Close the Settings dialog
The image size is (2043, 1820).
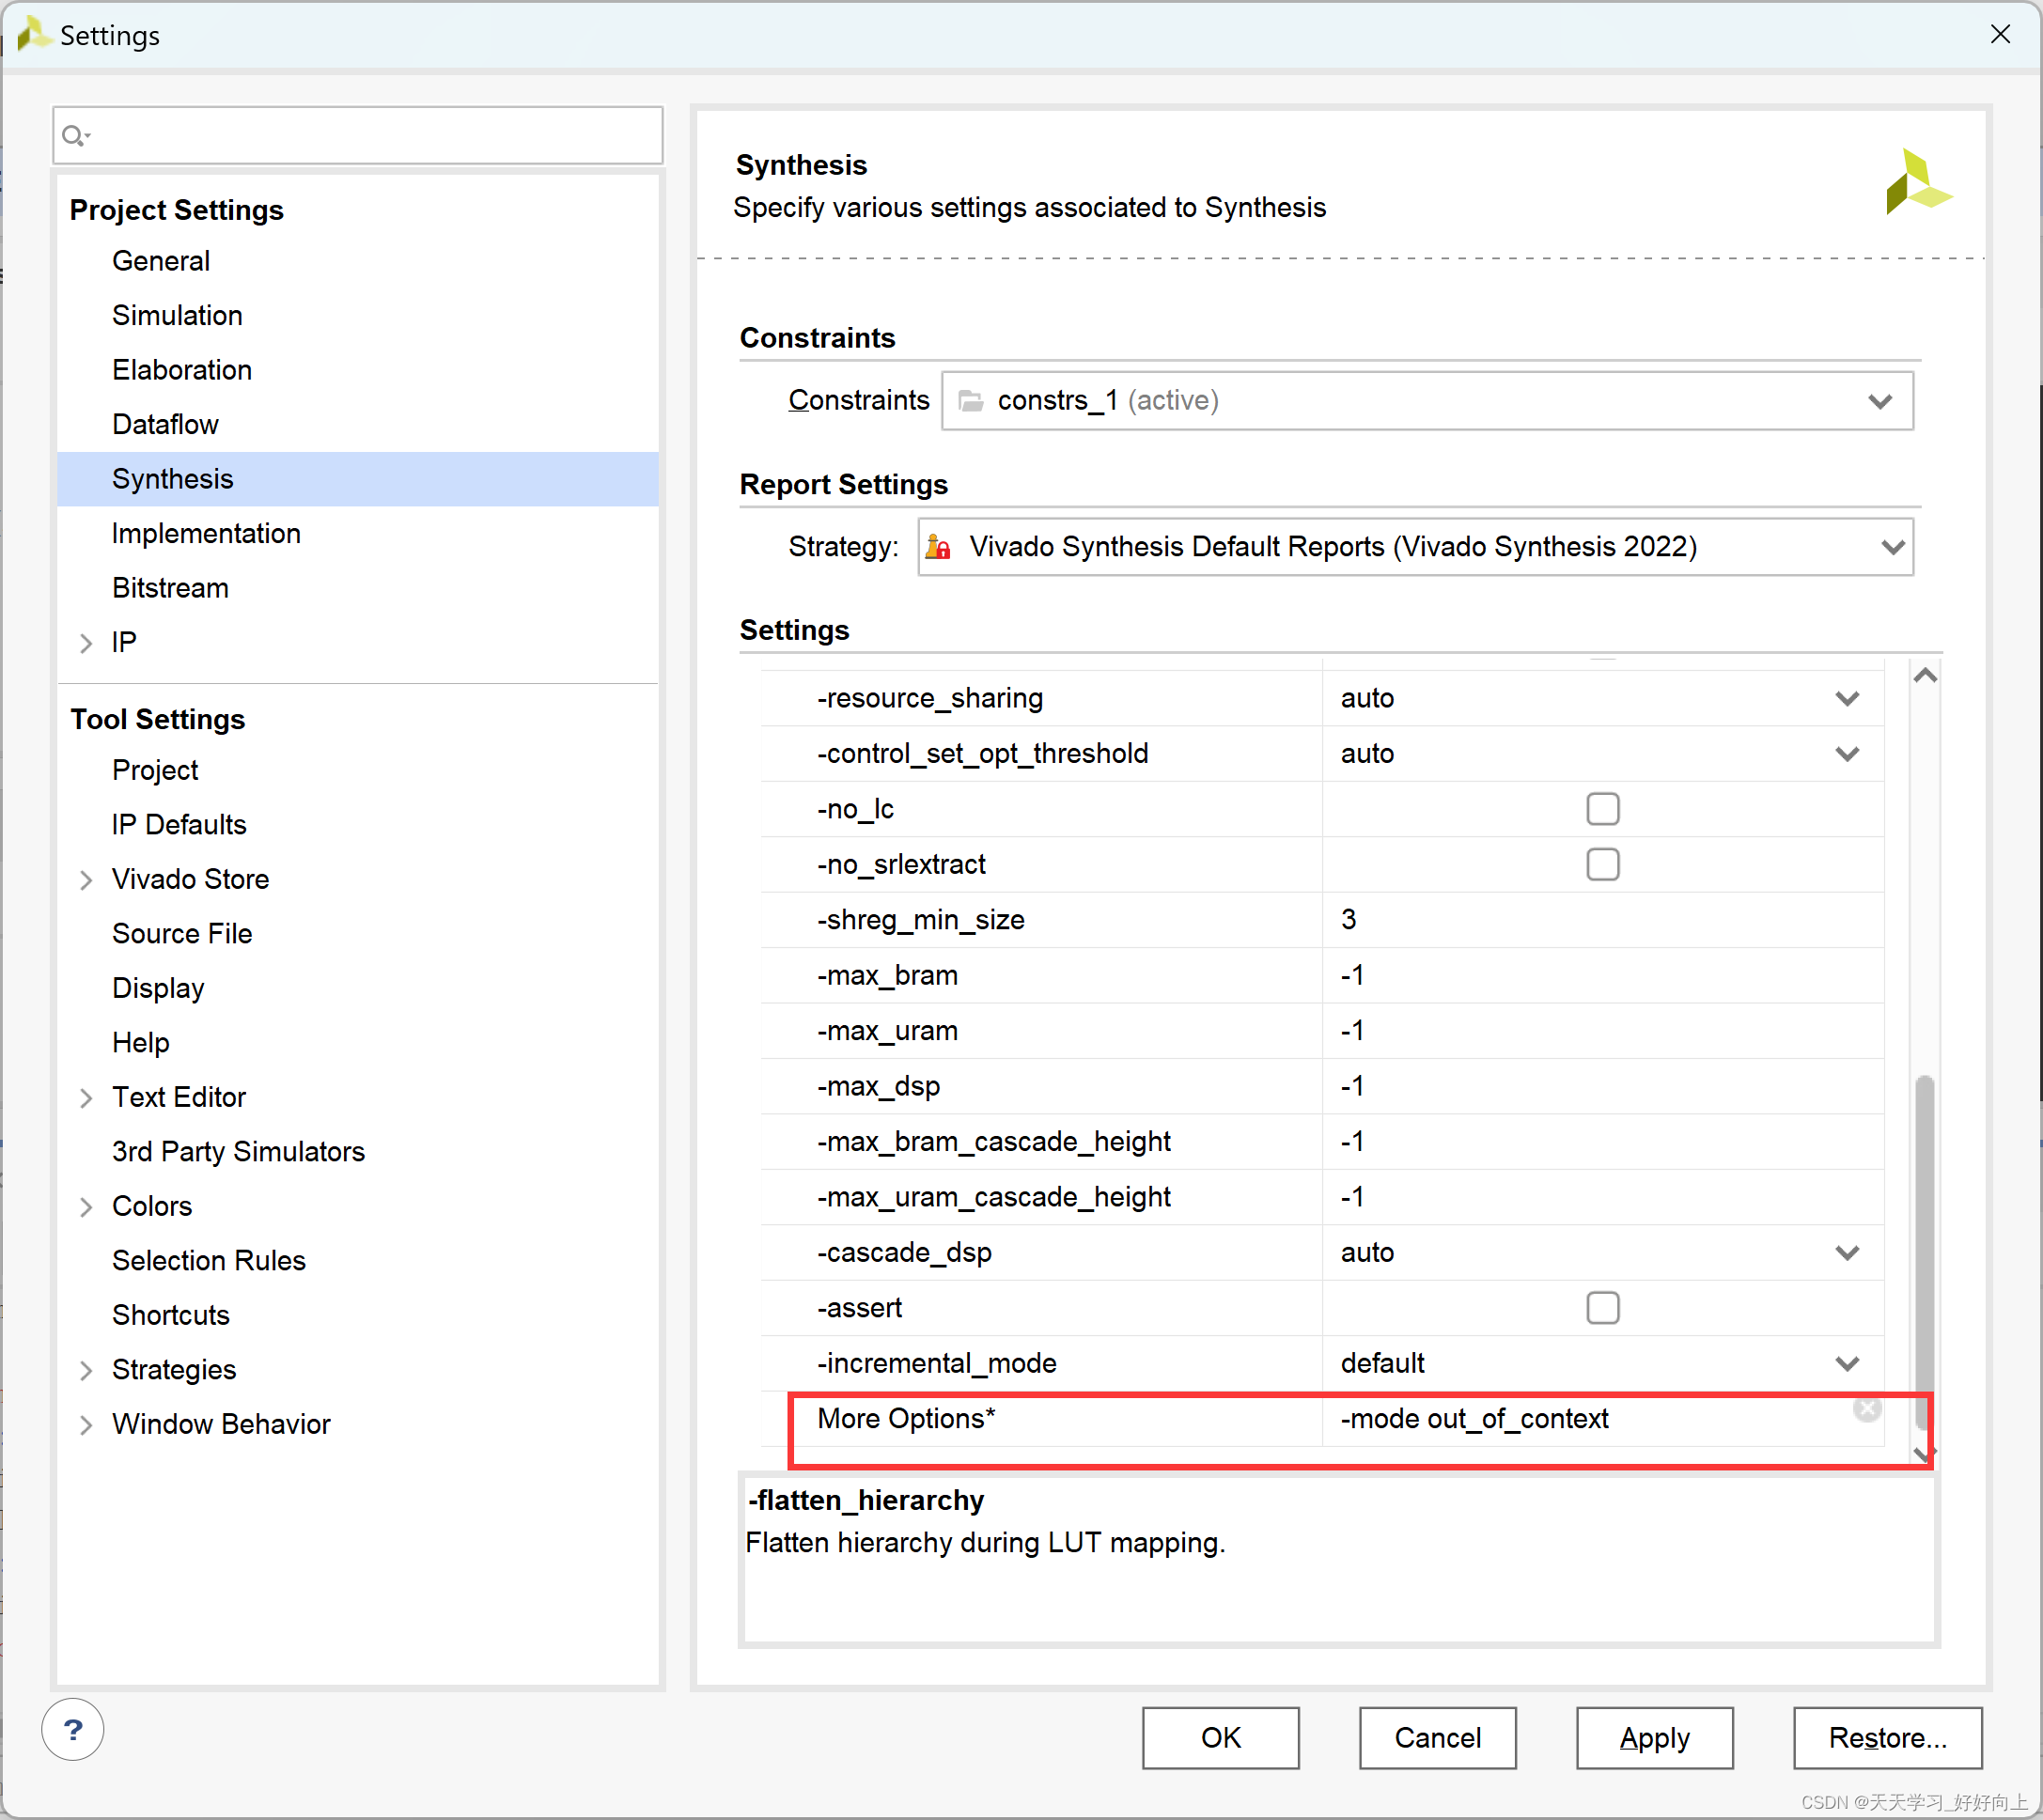[2000, 35]
